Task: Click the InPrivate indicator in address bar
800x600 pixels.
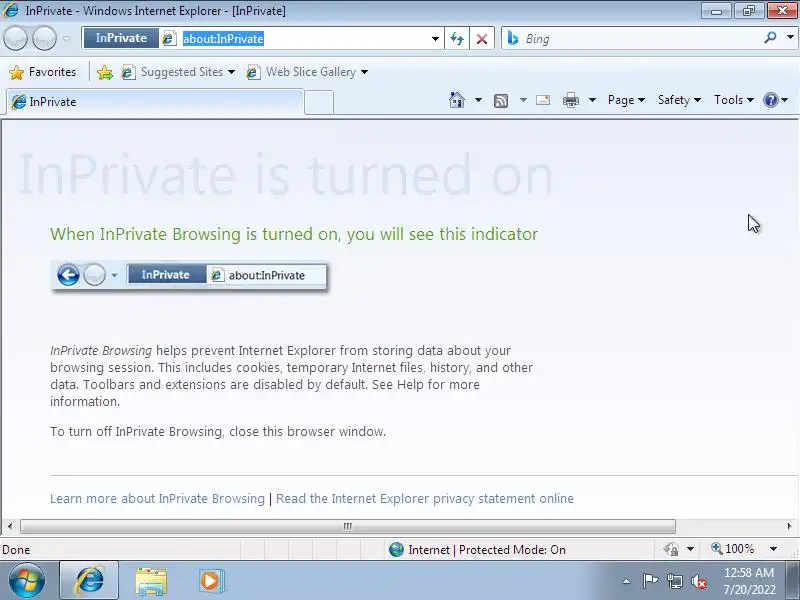Action: (x=121, y=38)
